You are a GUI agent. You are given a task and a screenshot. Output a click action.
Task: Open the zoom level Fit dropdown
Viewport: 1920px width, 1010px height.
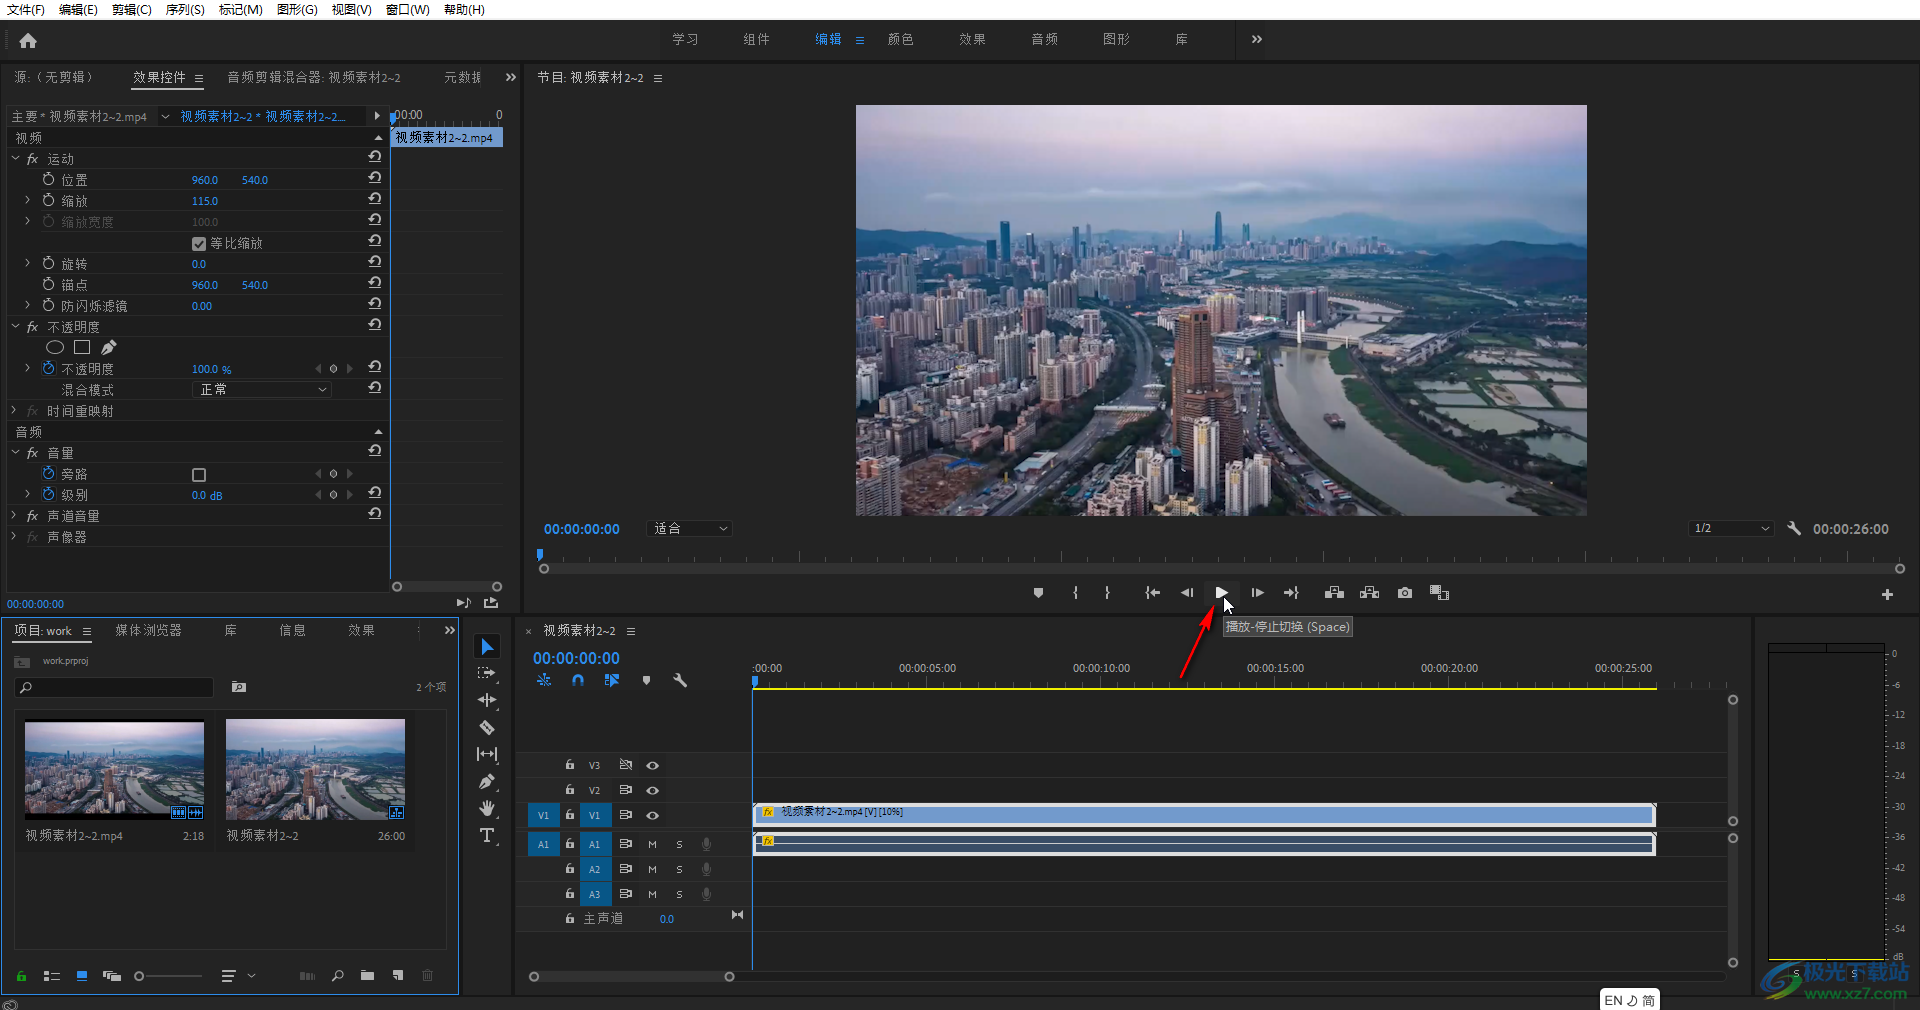tap(690, 528)
